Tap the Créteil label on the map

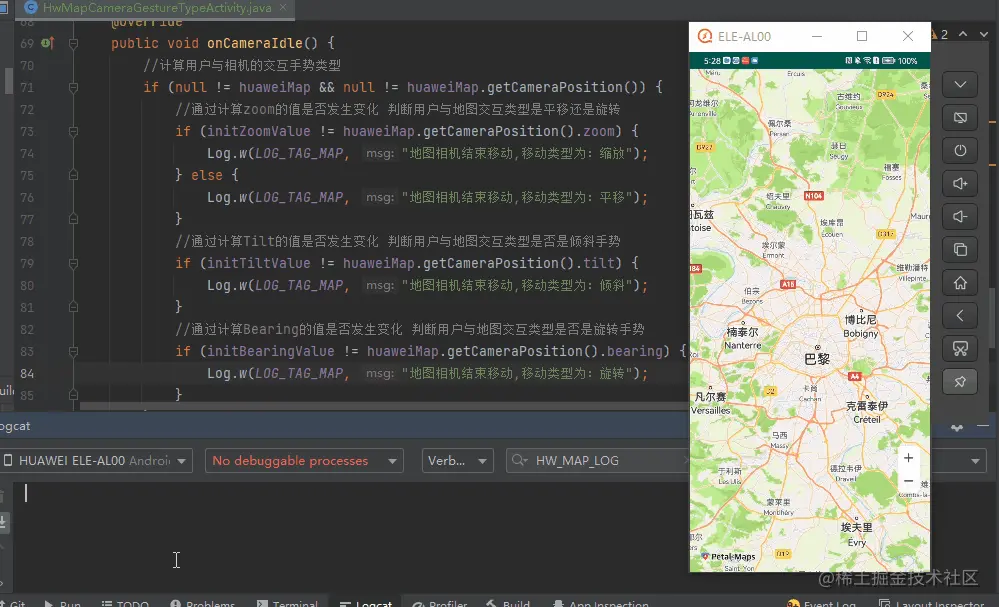(867, 419)
